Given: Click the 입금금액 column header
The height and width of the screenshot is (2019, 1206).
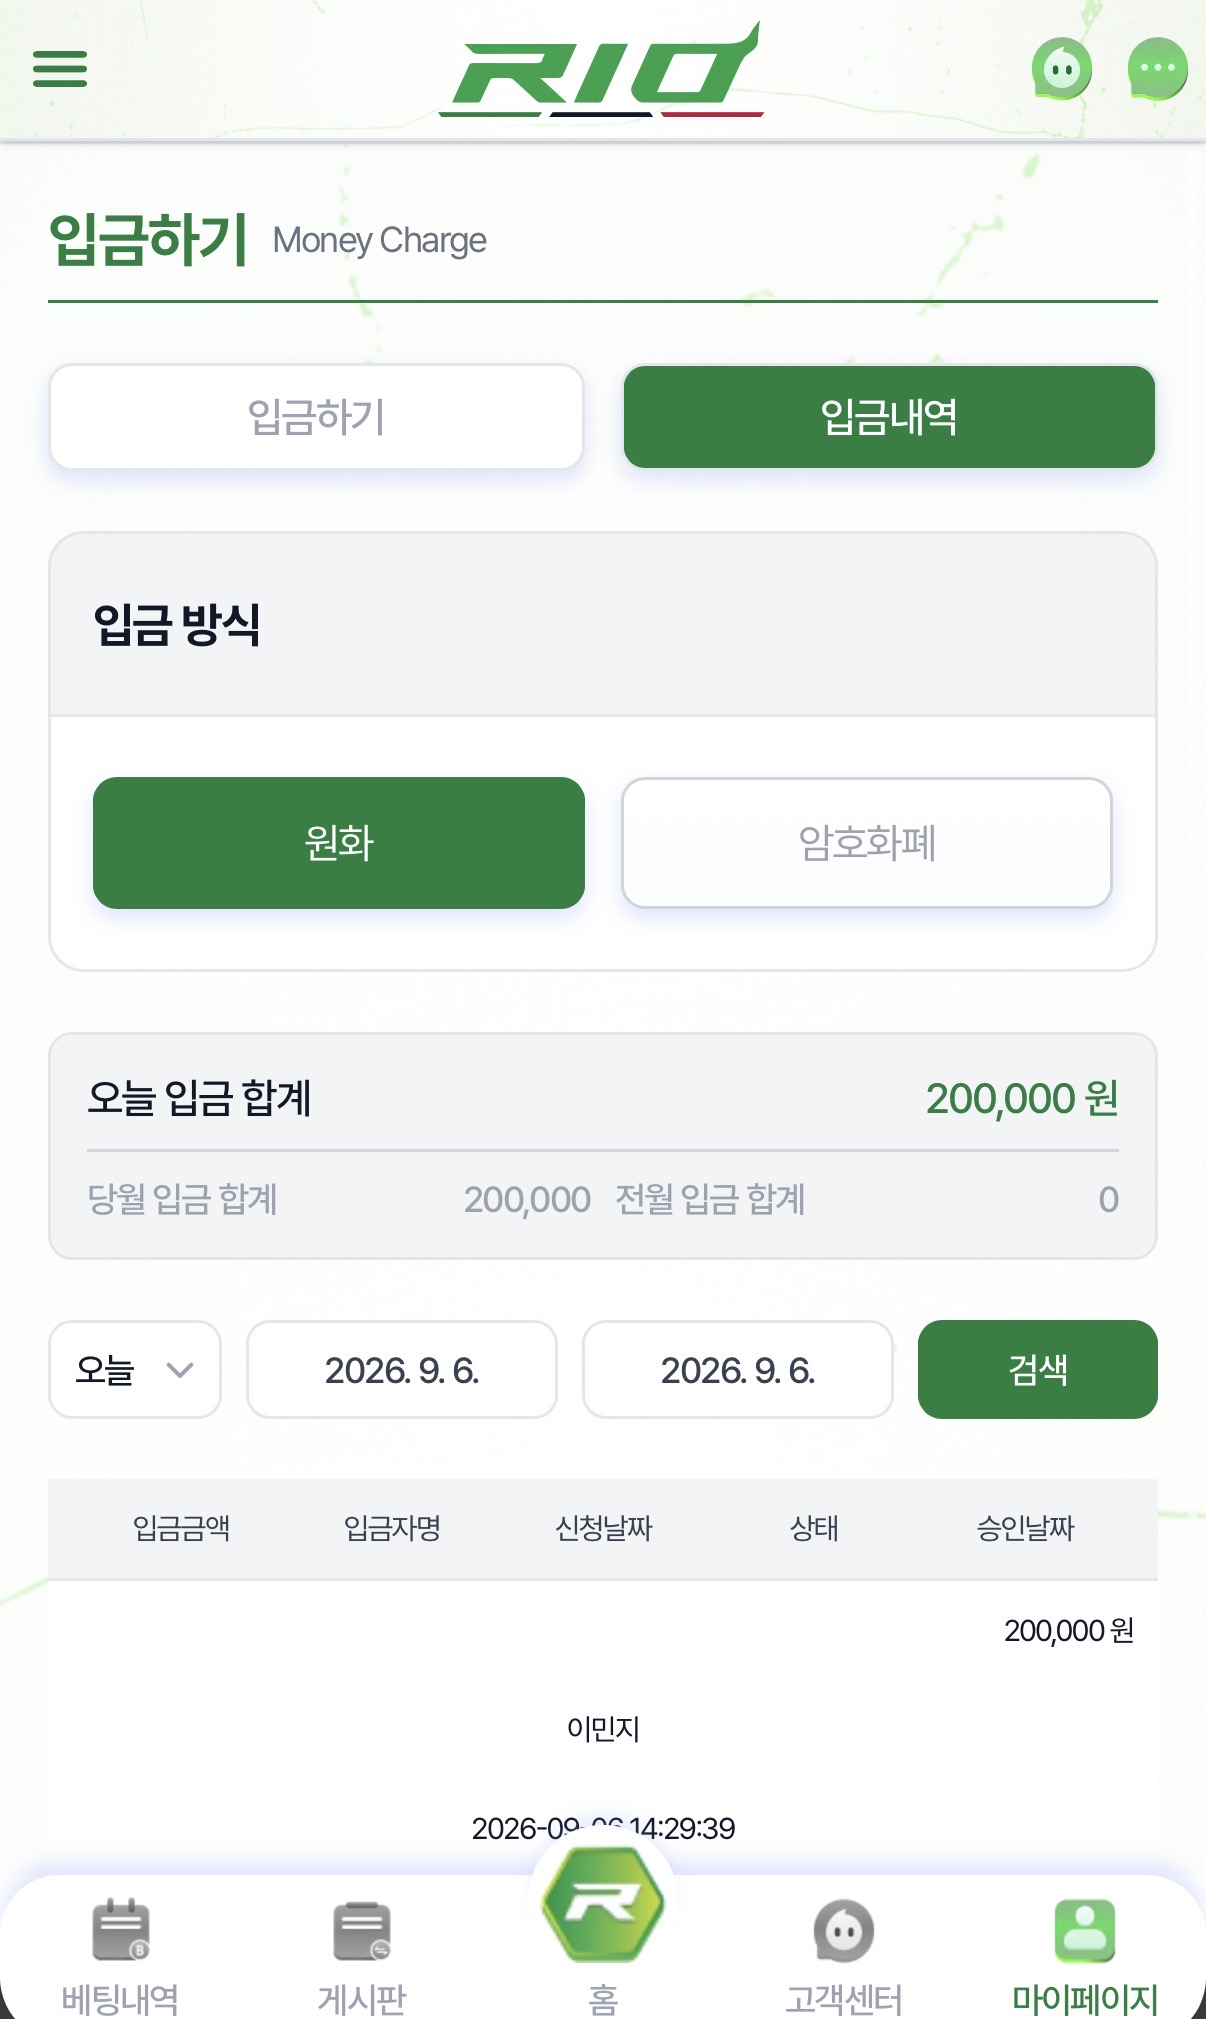Looking at the screenshot, I should [182, 1528].
